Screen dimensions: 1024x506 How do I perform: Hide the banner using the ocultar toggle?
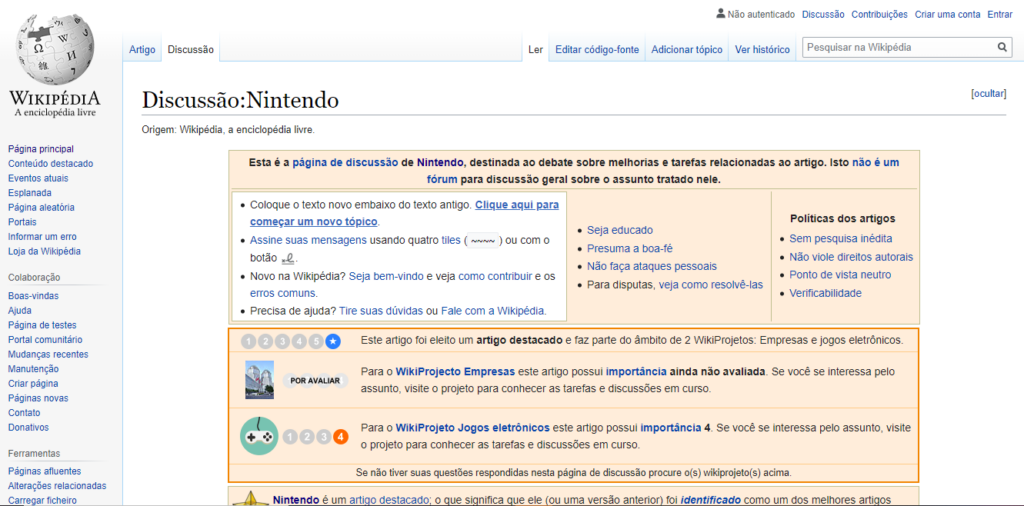[x=988, y=93]
